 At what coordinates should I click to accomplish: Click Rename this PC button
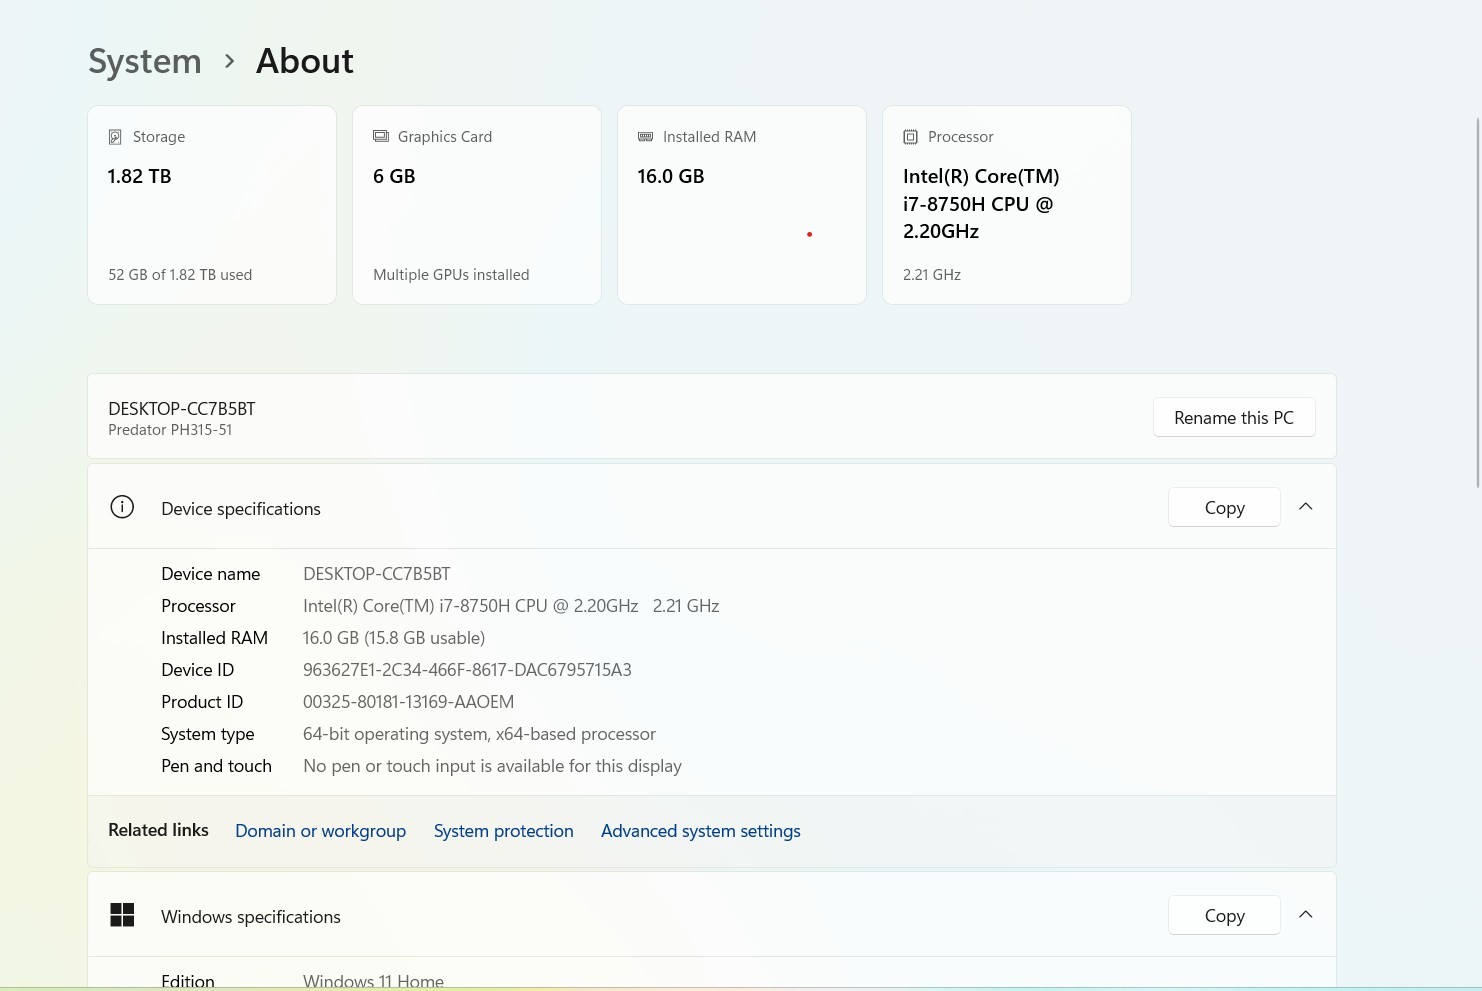[x=1234, y=417]
